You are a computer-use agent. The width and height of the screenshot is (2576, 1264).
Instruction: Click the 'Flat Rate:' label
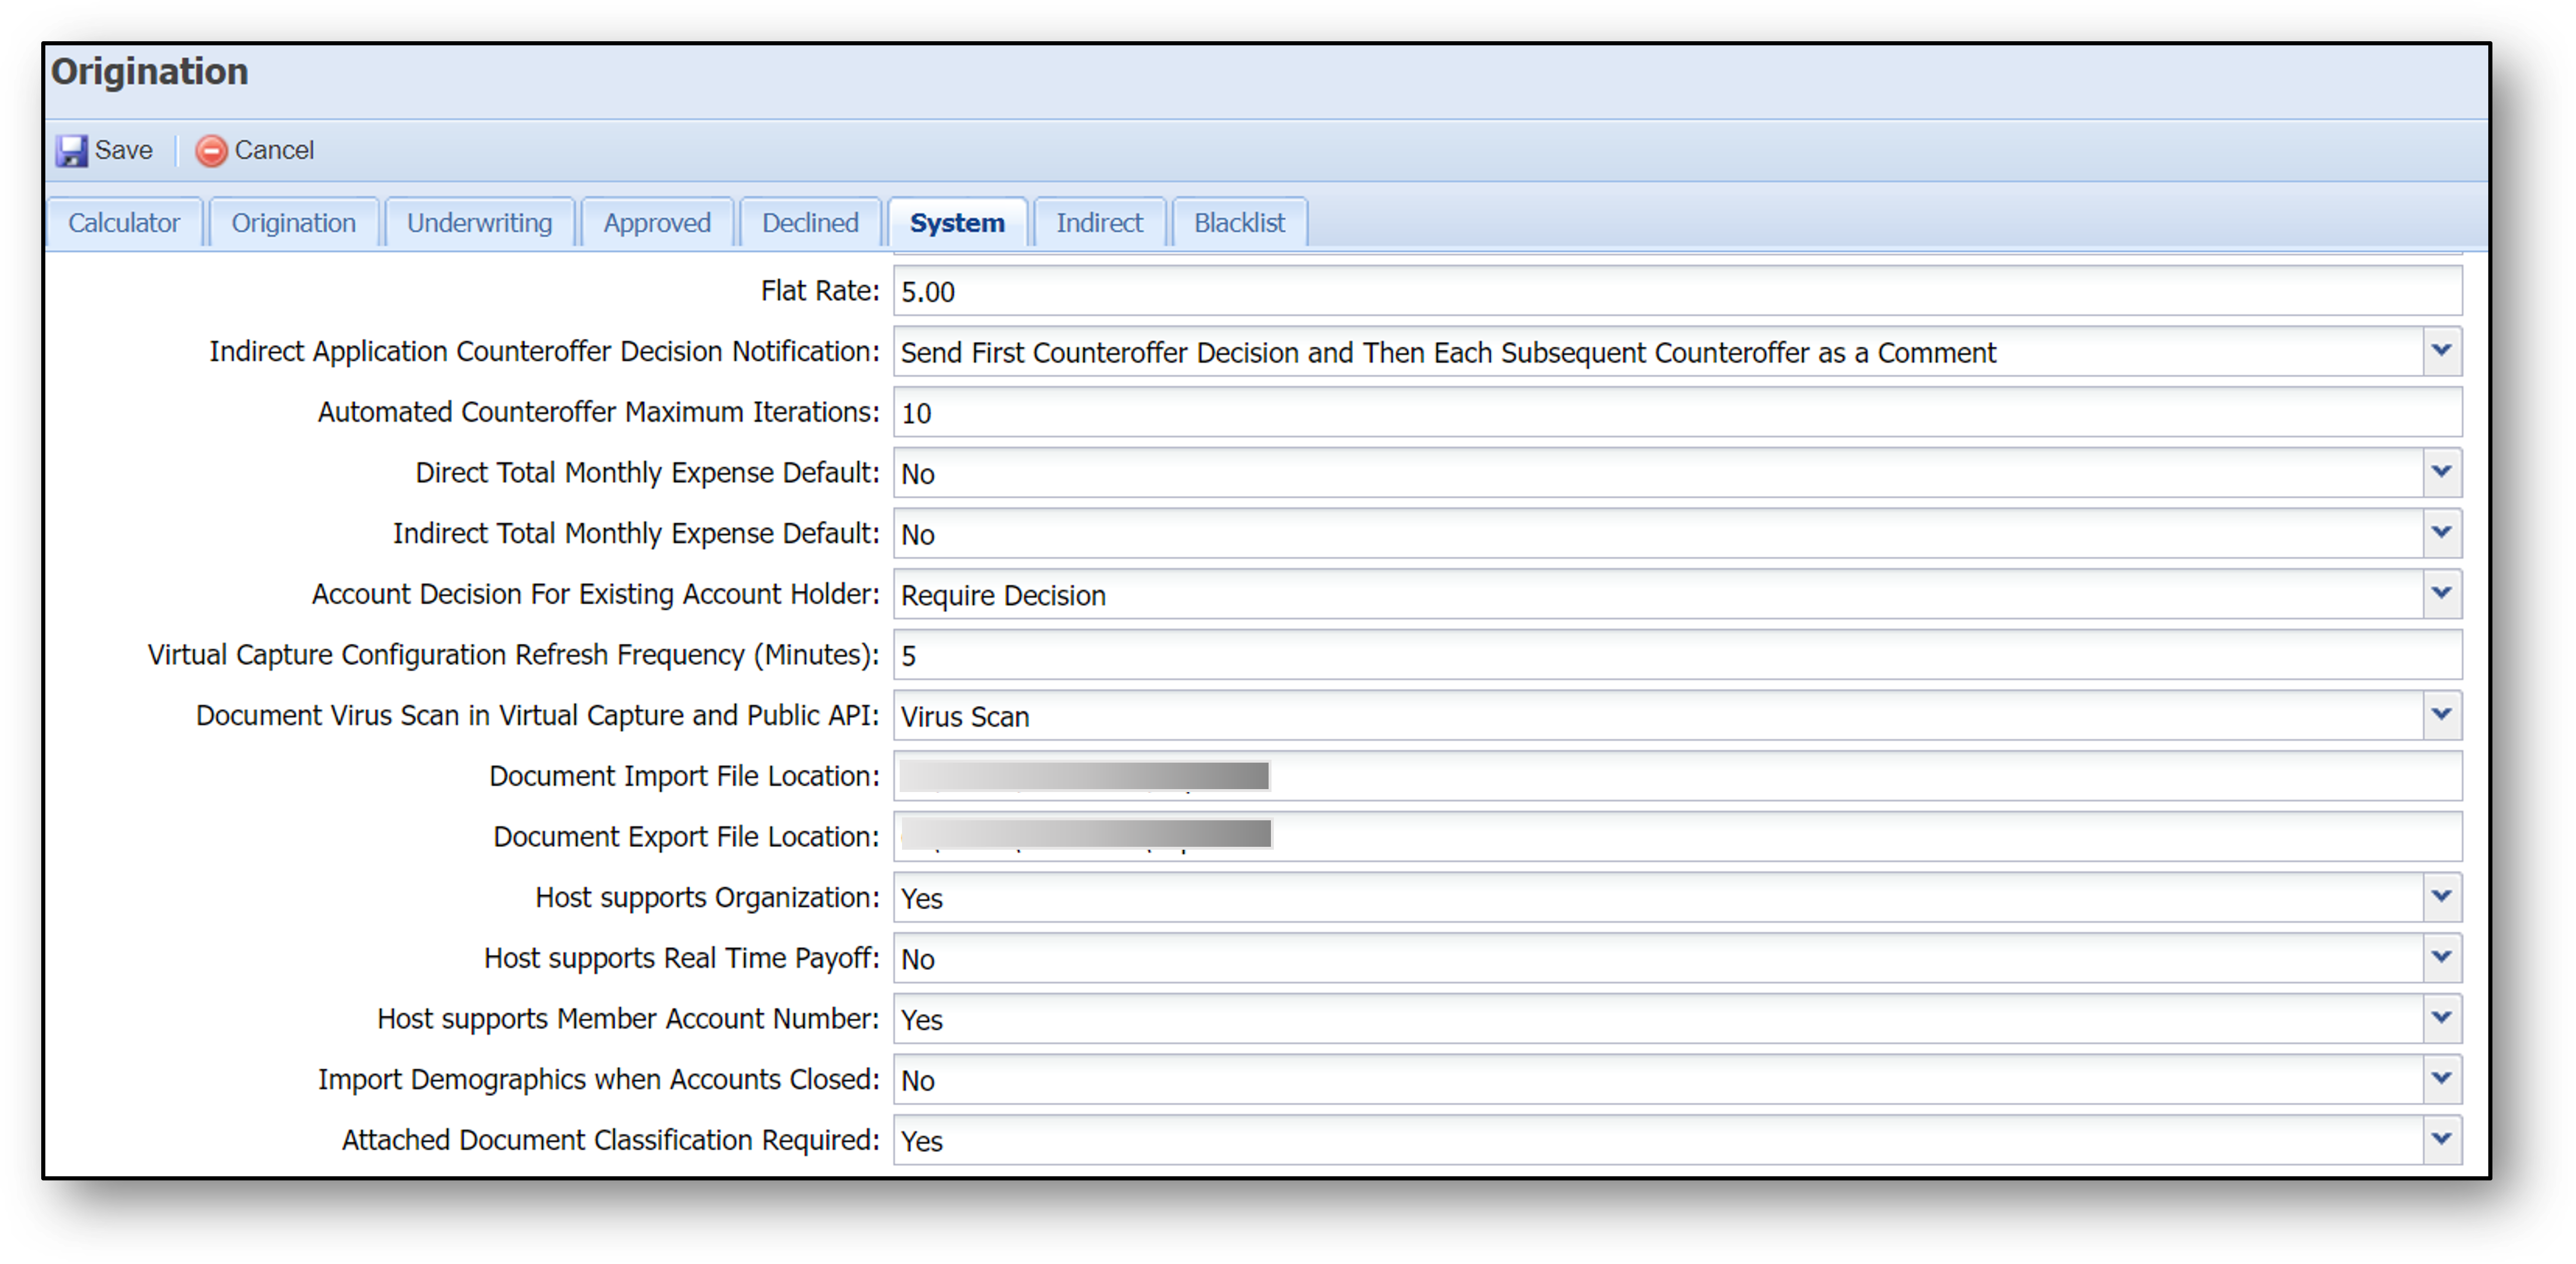pyautogui.click(x=819, y=291)
